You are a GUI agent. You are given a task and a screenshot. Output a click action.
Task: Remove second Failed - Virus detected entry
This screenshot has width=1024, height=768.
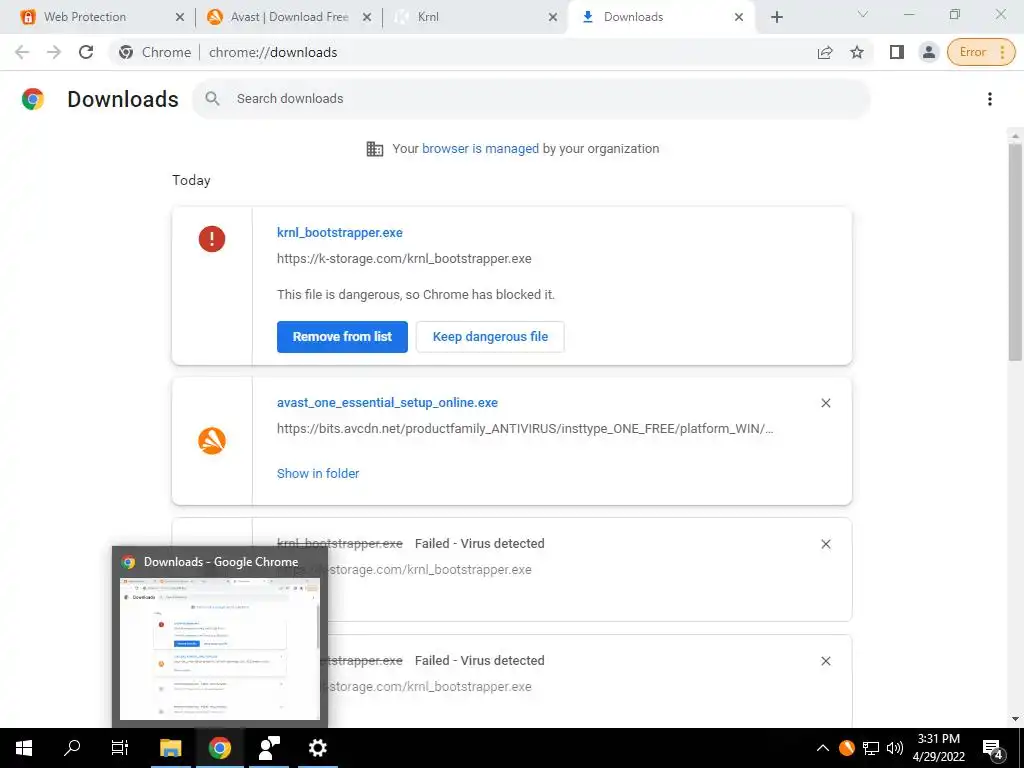tap(825, 661)
